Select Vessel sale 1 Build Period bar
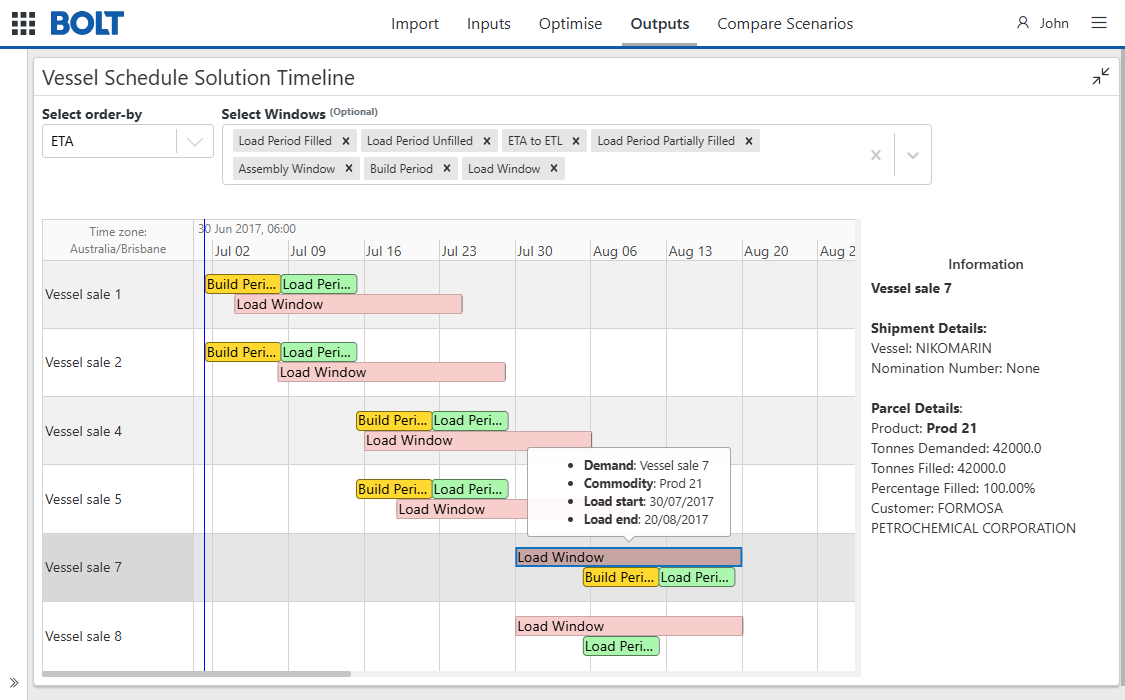 coord(243,284)
